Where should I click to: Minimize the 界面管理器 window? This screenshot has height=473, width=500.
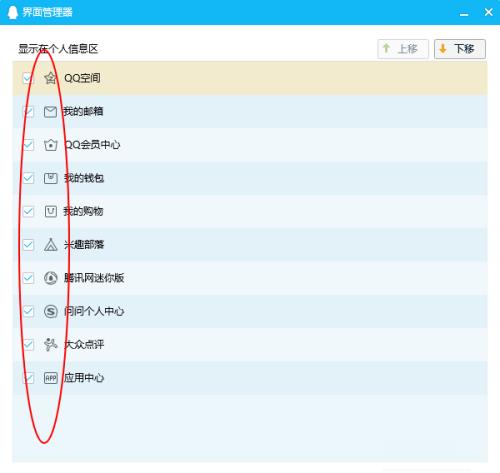coord(464,13)
